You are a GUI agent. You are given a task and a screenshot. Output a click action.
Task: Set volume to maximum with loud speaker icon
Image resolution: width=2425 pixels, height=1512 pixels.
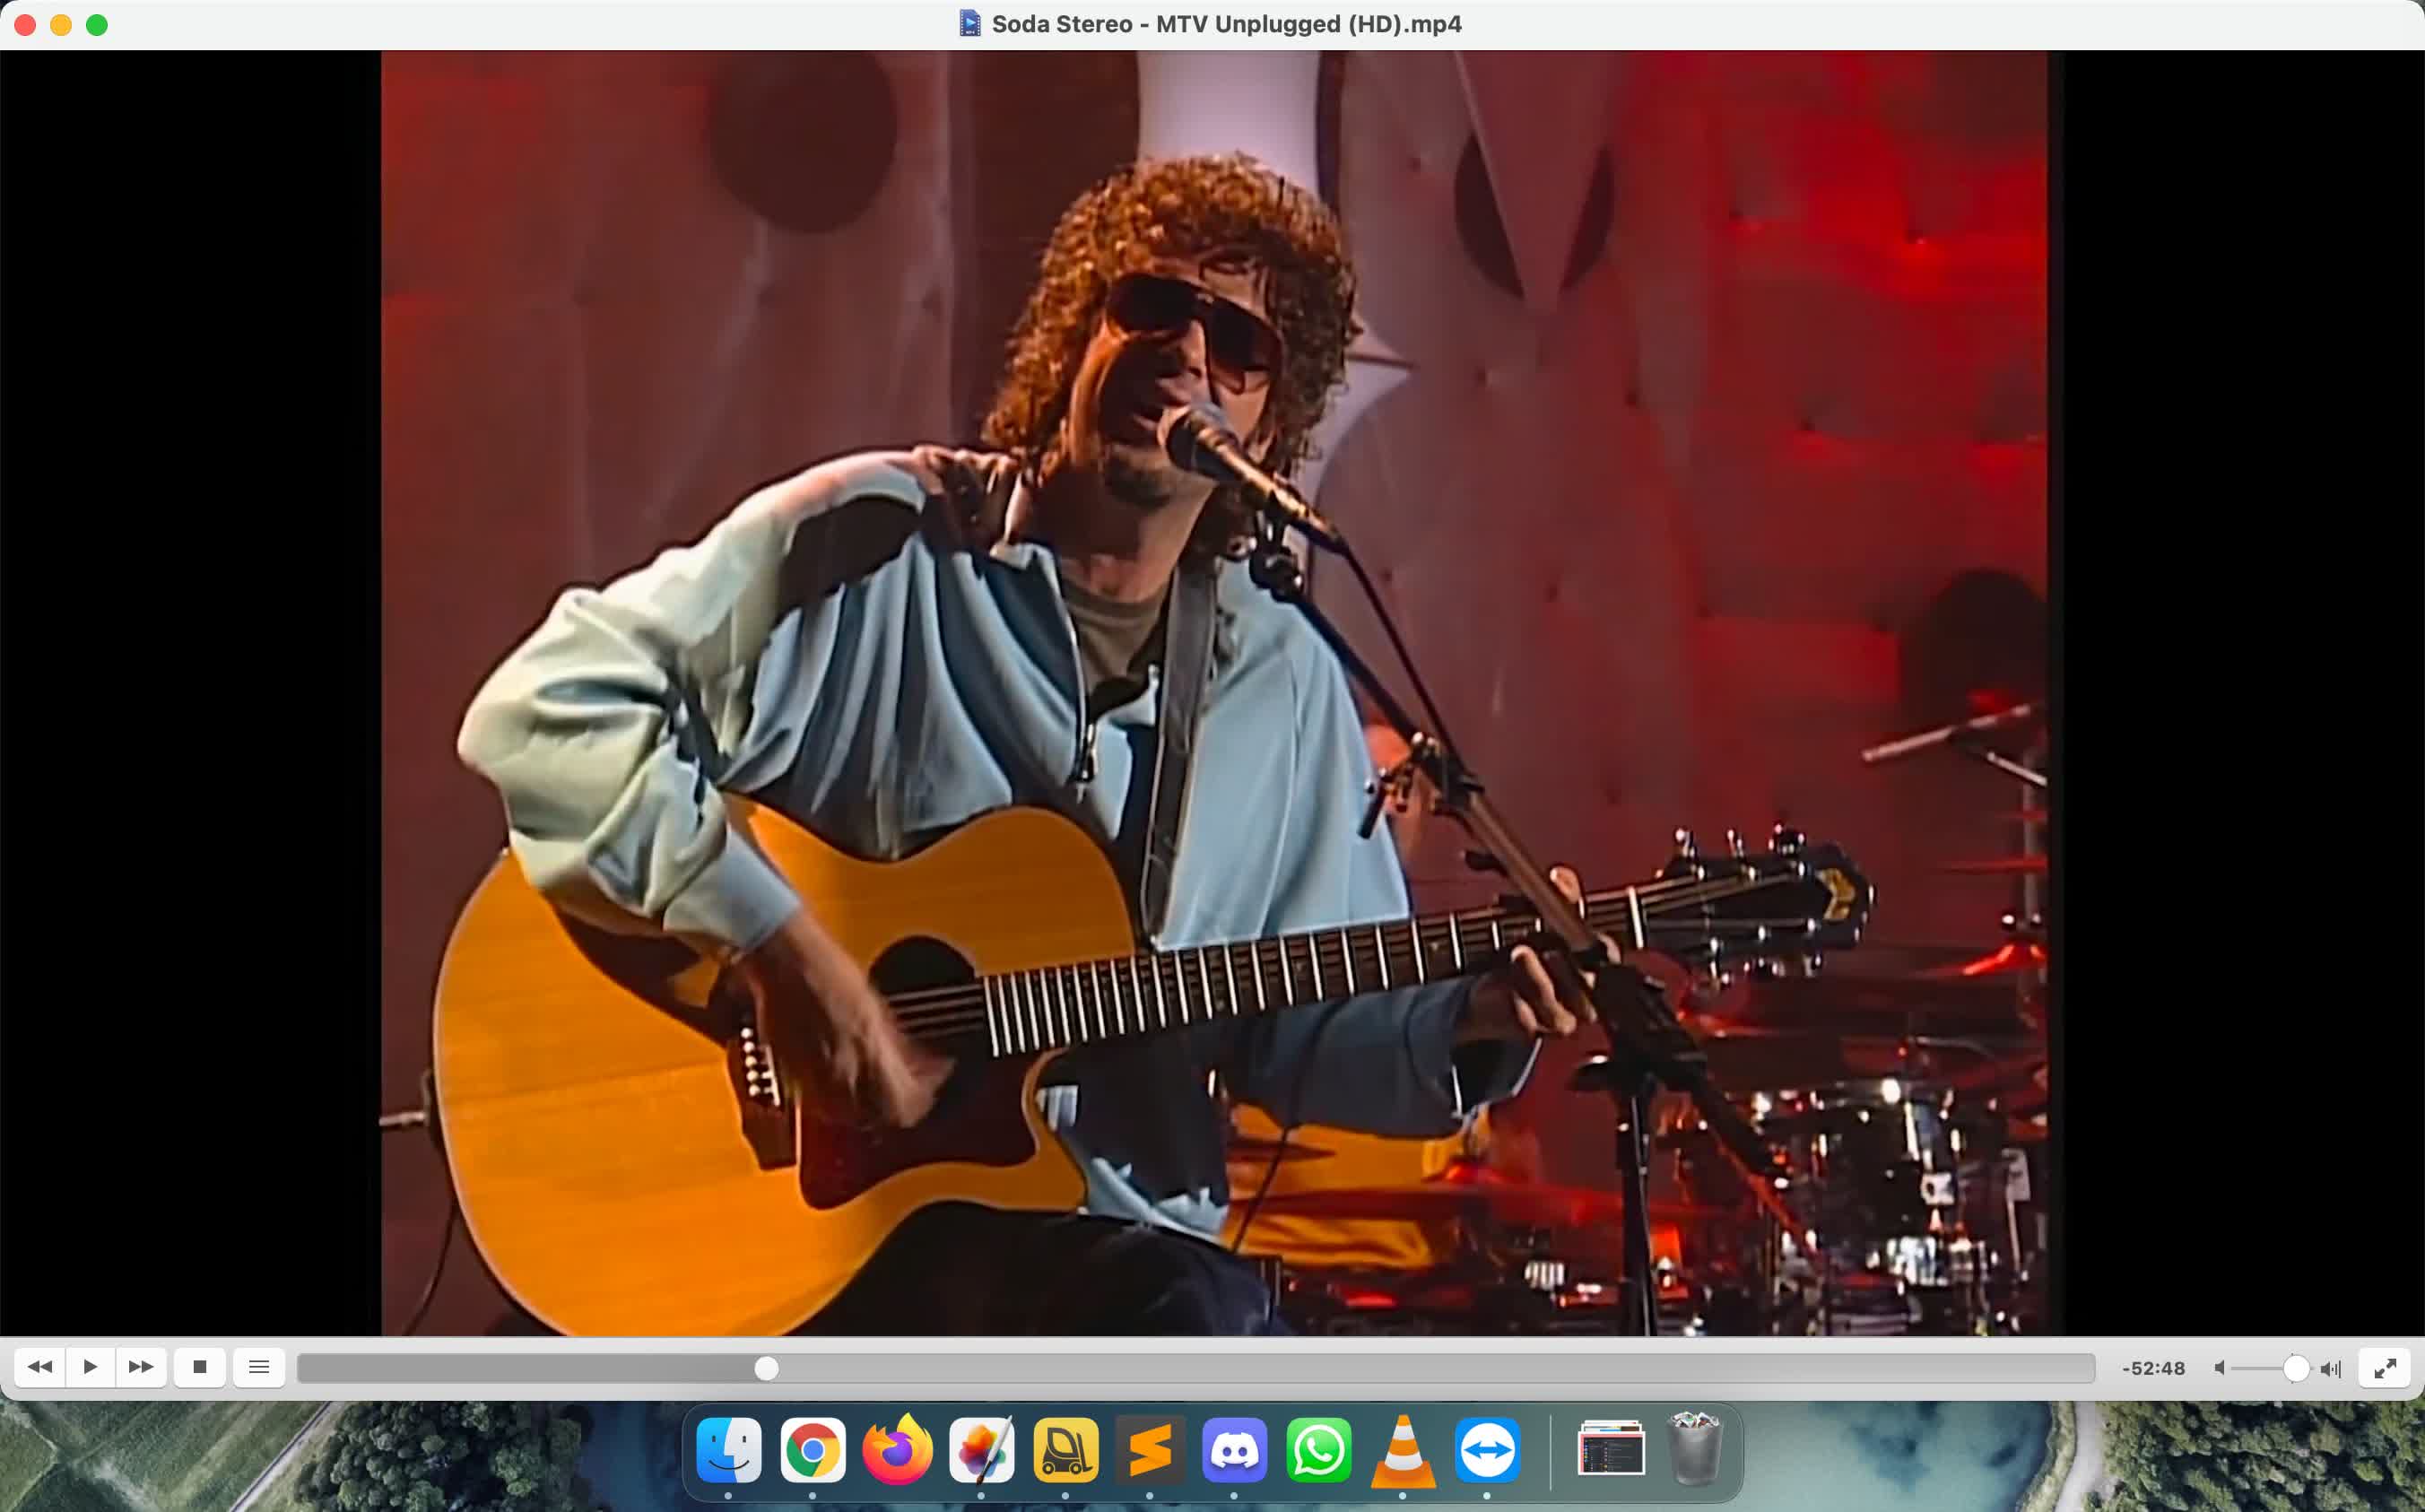(x=2331, y=1368)
